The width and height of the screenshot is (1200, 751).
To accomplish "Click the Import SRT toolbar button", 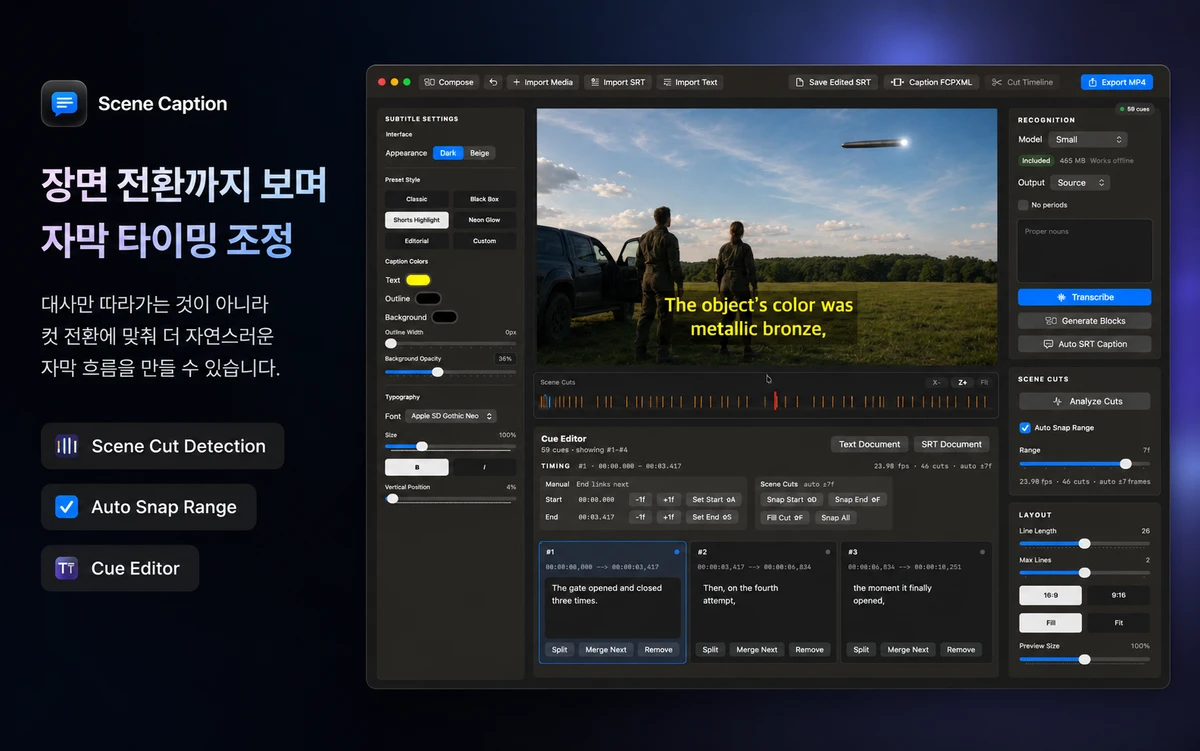I will (x=617, y=82).
